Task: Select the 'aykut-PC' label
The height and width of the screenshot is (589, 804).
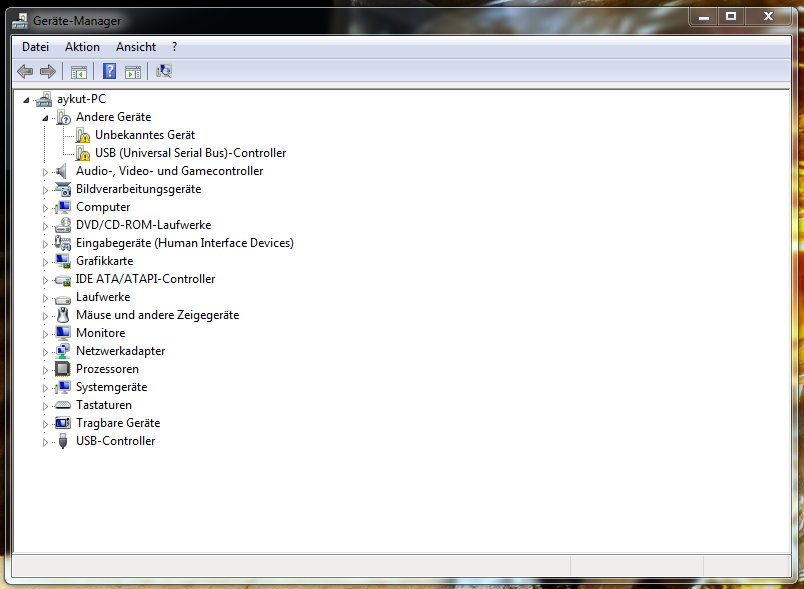Action: [x=82, y=99]
